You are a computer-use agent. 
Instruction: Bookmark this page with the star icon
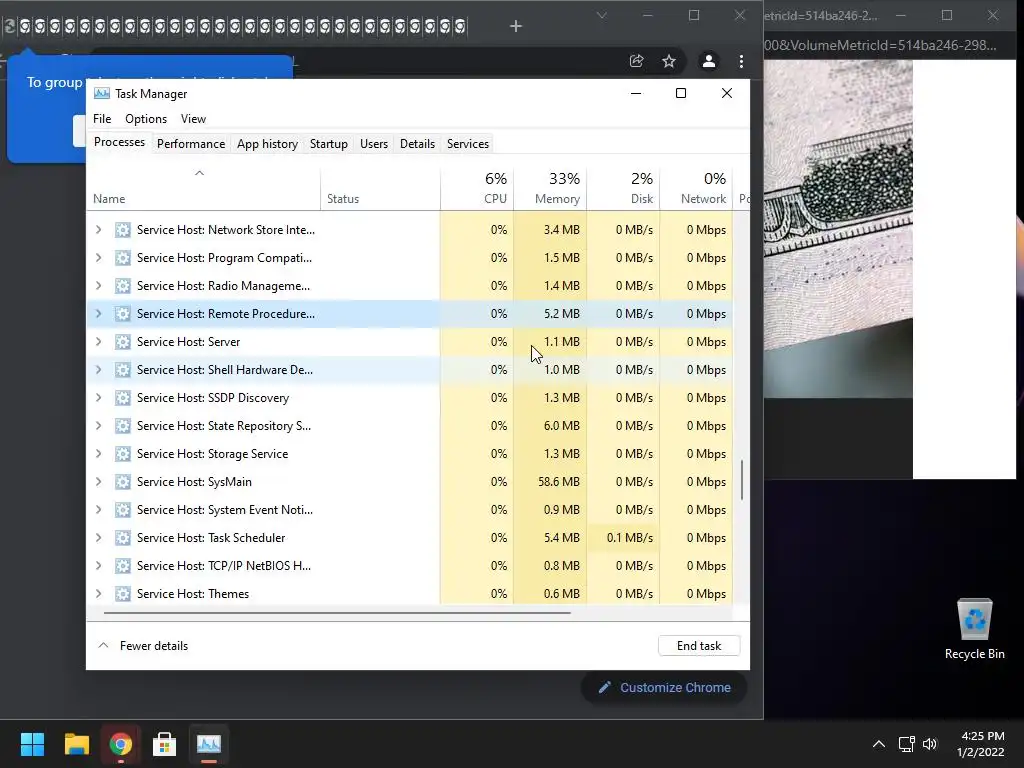click(669, 61)
